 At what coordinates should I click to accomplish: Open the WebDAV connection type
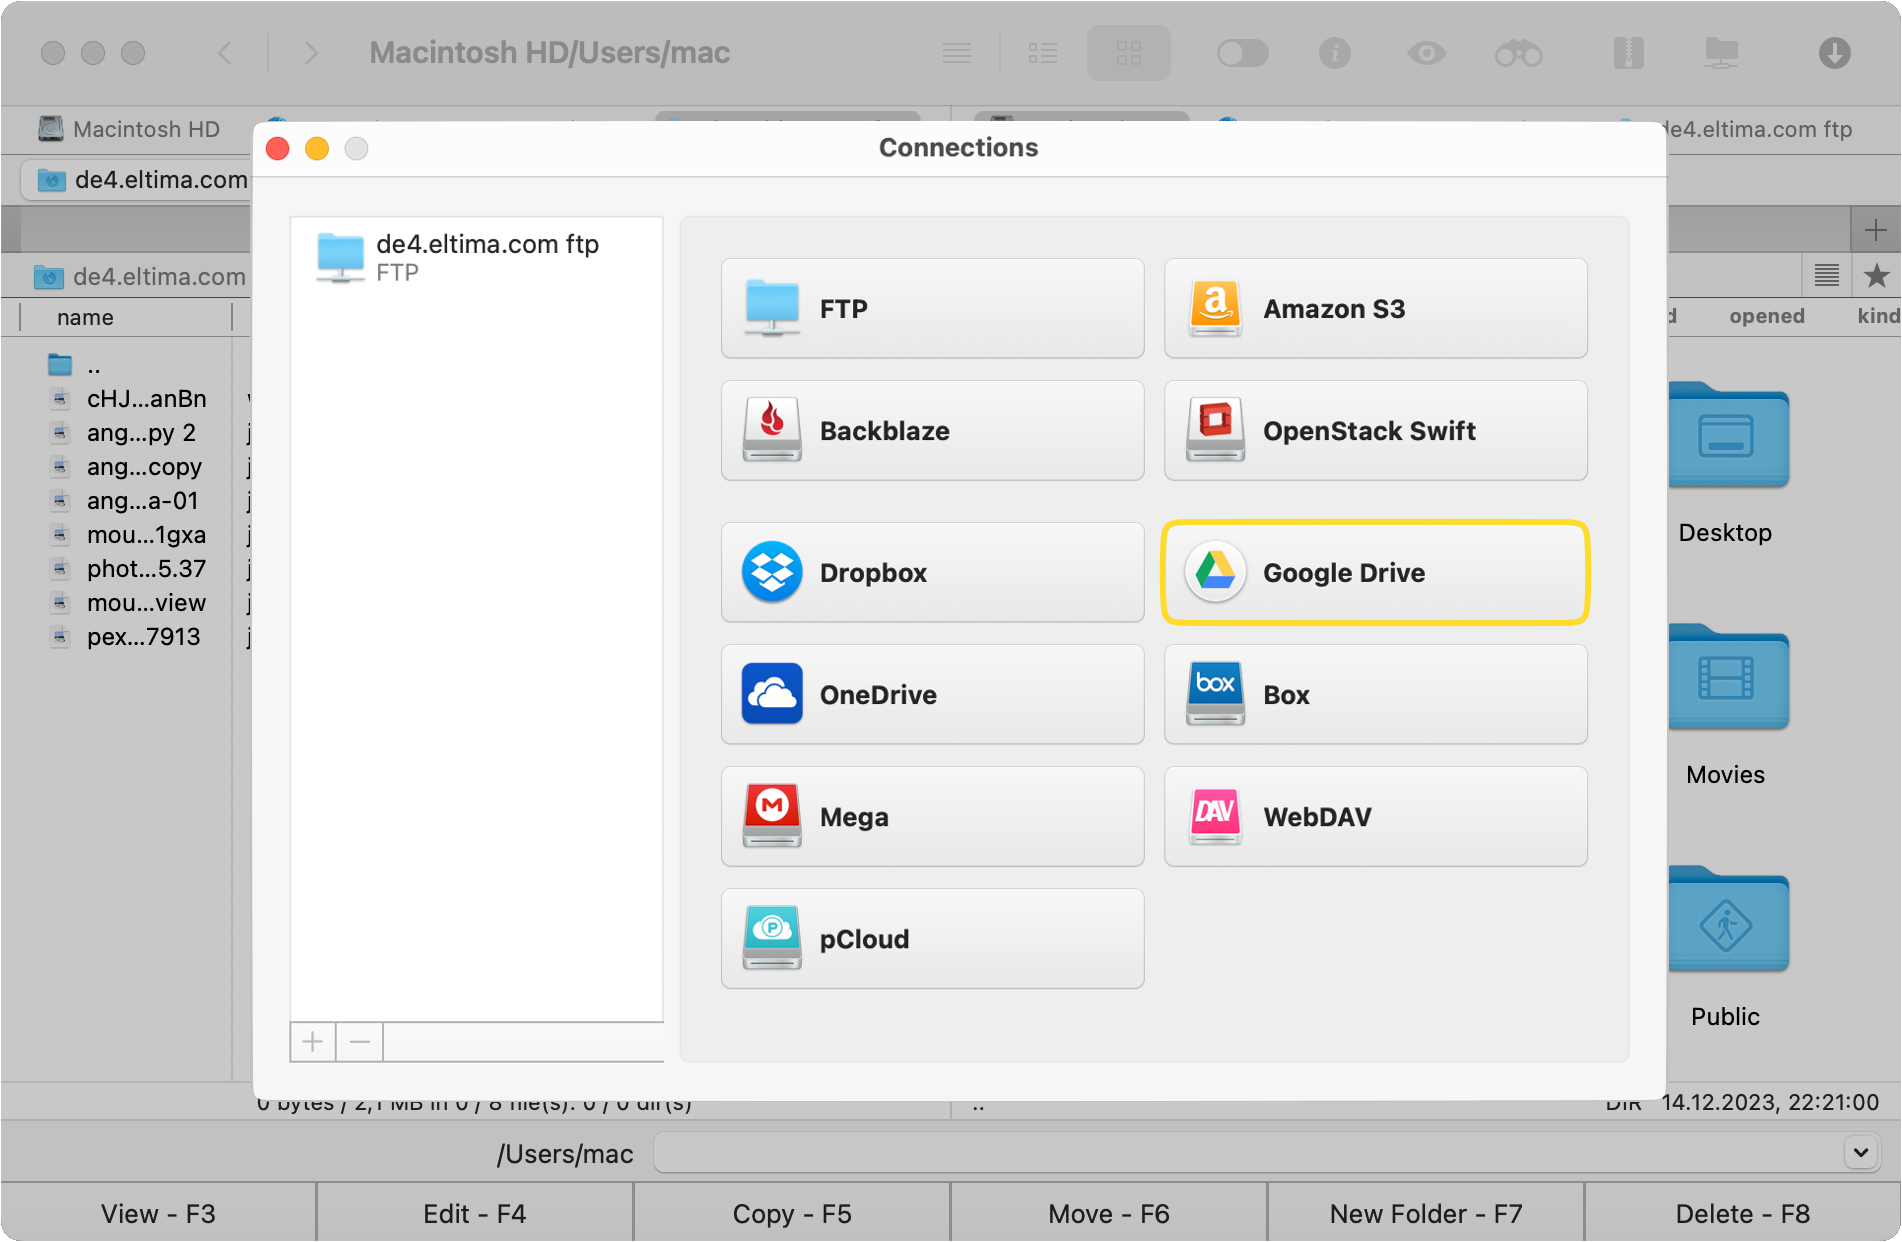coord(1375,816)
